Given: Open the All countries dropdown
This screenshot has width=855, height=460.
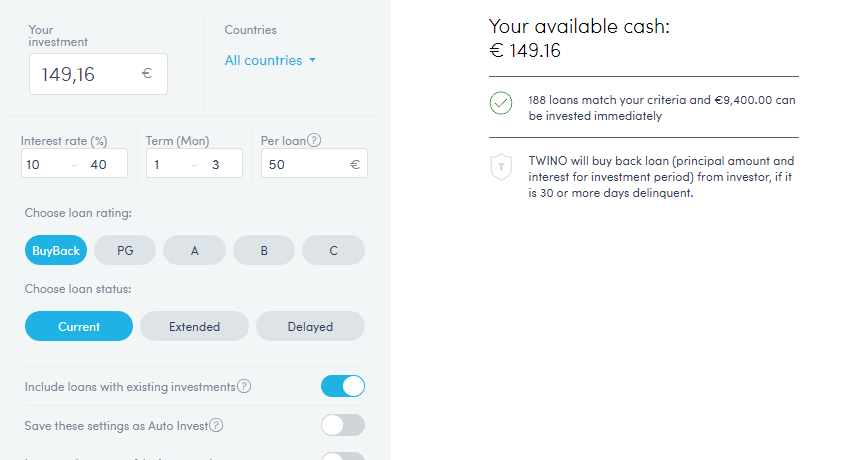Looking at the screenshot, I should (x=270, y=60).
